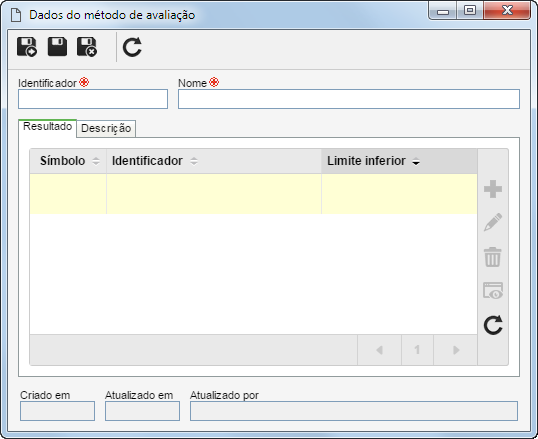Select the highlighted yellow grid row
The width and height of the screenshot is (538, 439).
[254, 194]
